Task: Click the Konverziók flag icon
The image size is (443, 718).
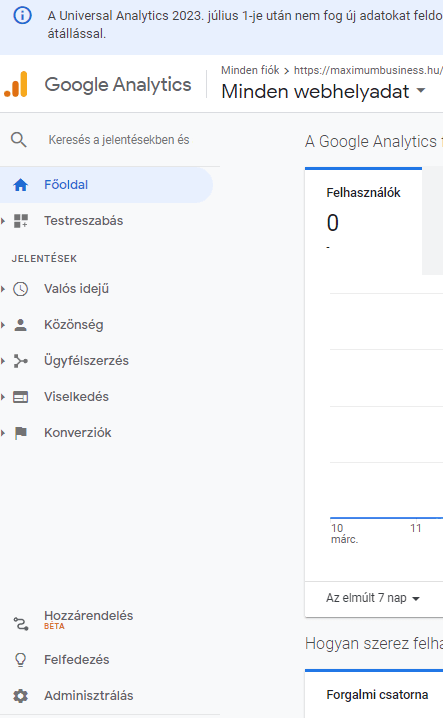Action: [21, 433]
